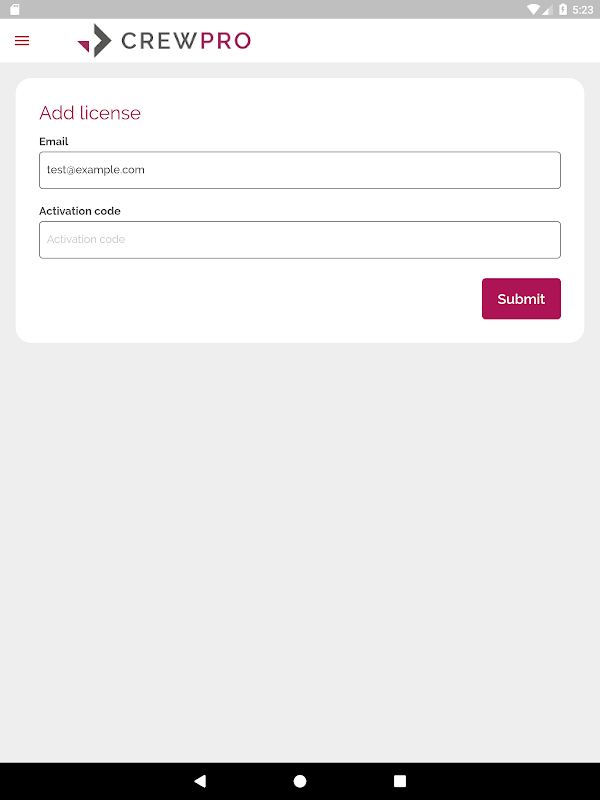Focus the Email input field
This screenshot has width=600, height=800.
(300, 170)
